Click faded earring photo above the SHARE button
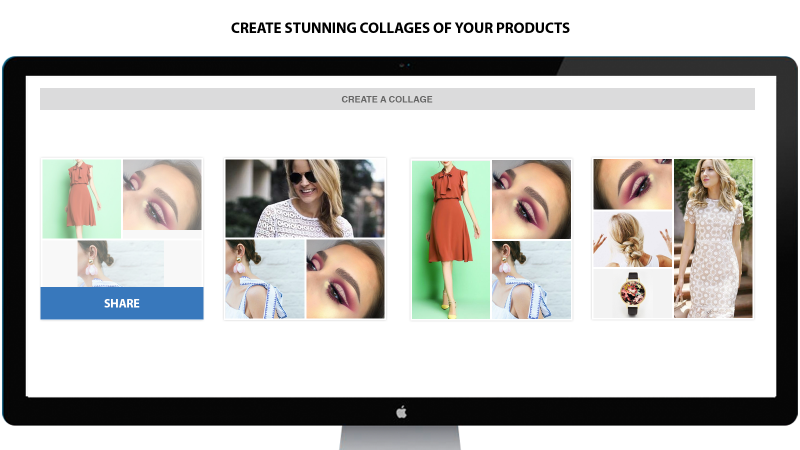 coord(121,263)
